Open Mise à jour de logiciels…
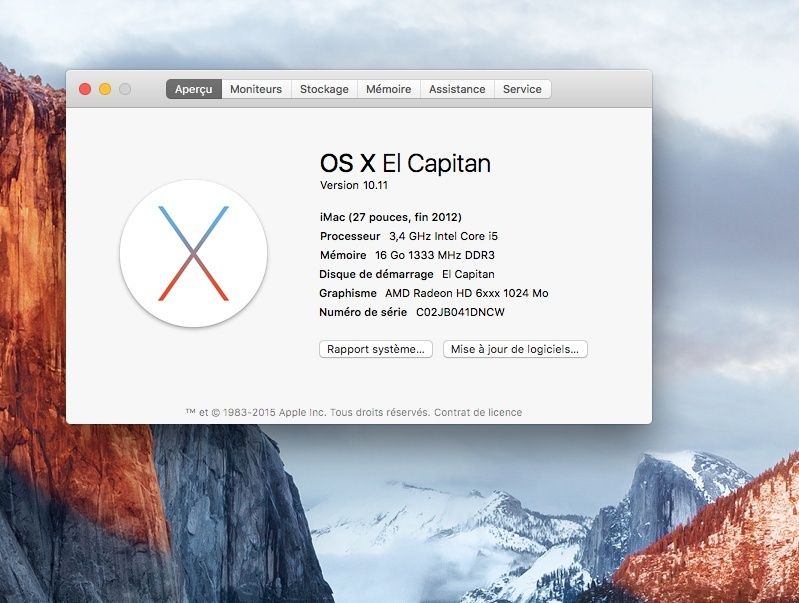Image resolution: width=799 pixels, height=603 pixels. click(515, 349)
